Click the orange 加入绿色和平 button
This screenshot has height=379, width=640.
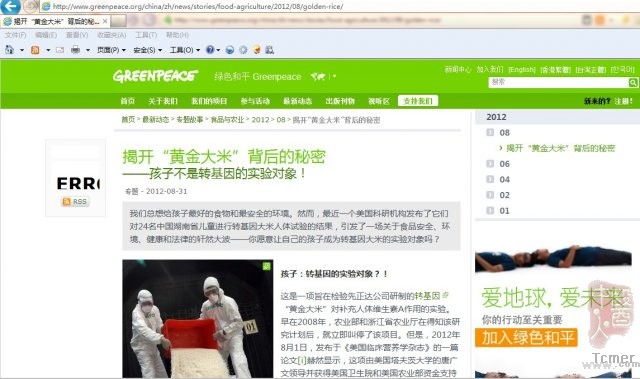pyautogui.click(x=526, y=338)
